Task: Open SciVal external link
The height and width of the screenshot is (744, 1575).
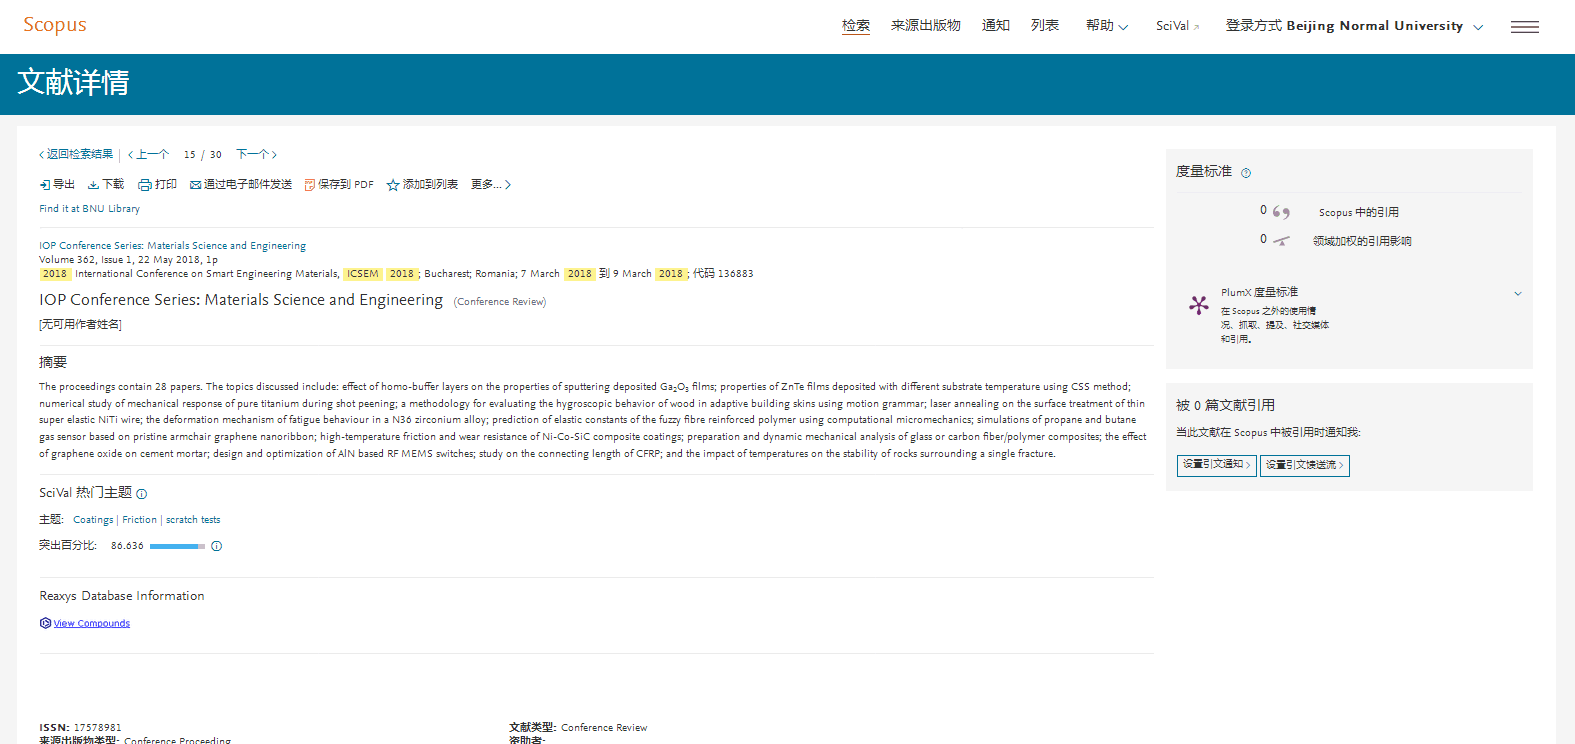Action: coord(1178,26)
